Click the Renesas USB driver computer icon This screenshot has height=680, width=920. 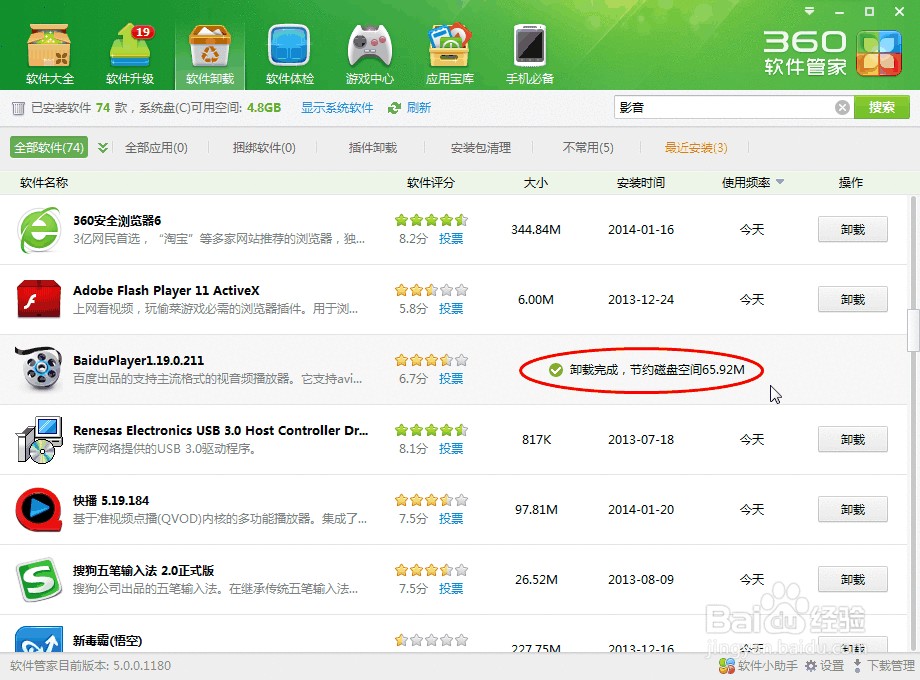tap(39, 439)
